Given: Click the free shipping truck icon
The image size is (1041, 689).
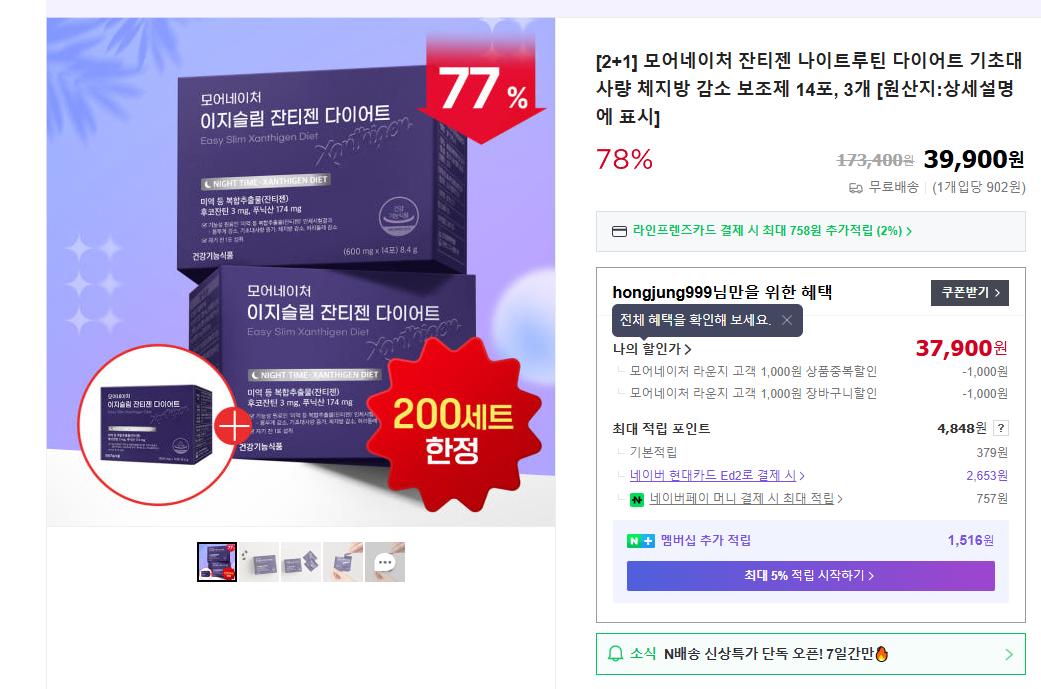Looking at the screenshot, I should point(856,188).
